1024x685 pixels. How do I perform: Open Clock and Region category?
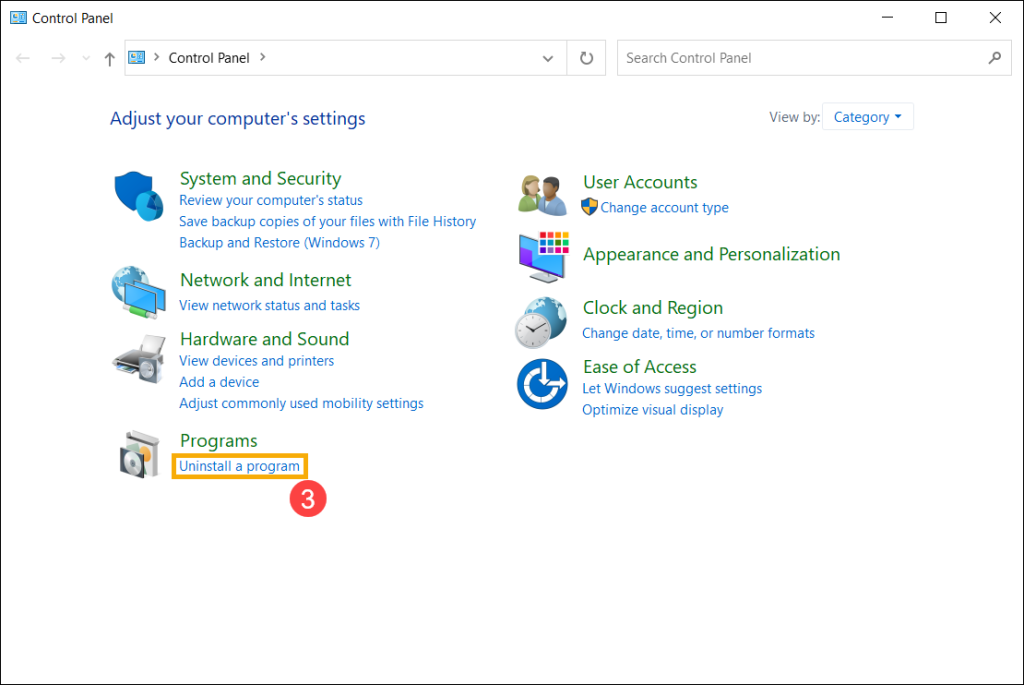coord(653,308)
